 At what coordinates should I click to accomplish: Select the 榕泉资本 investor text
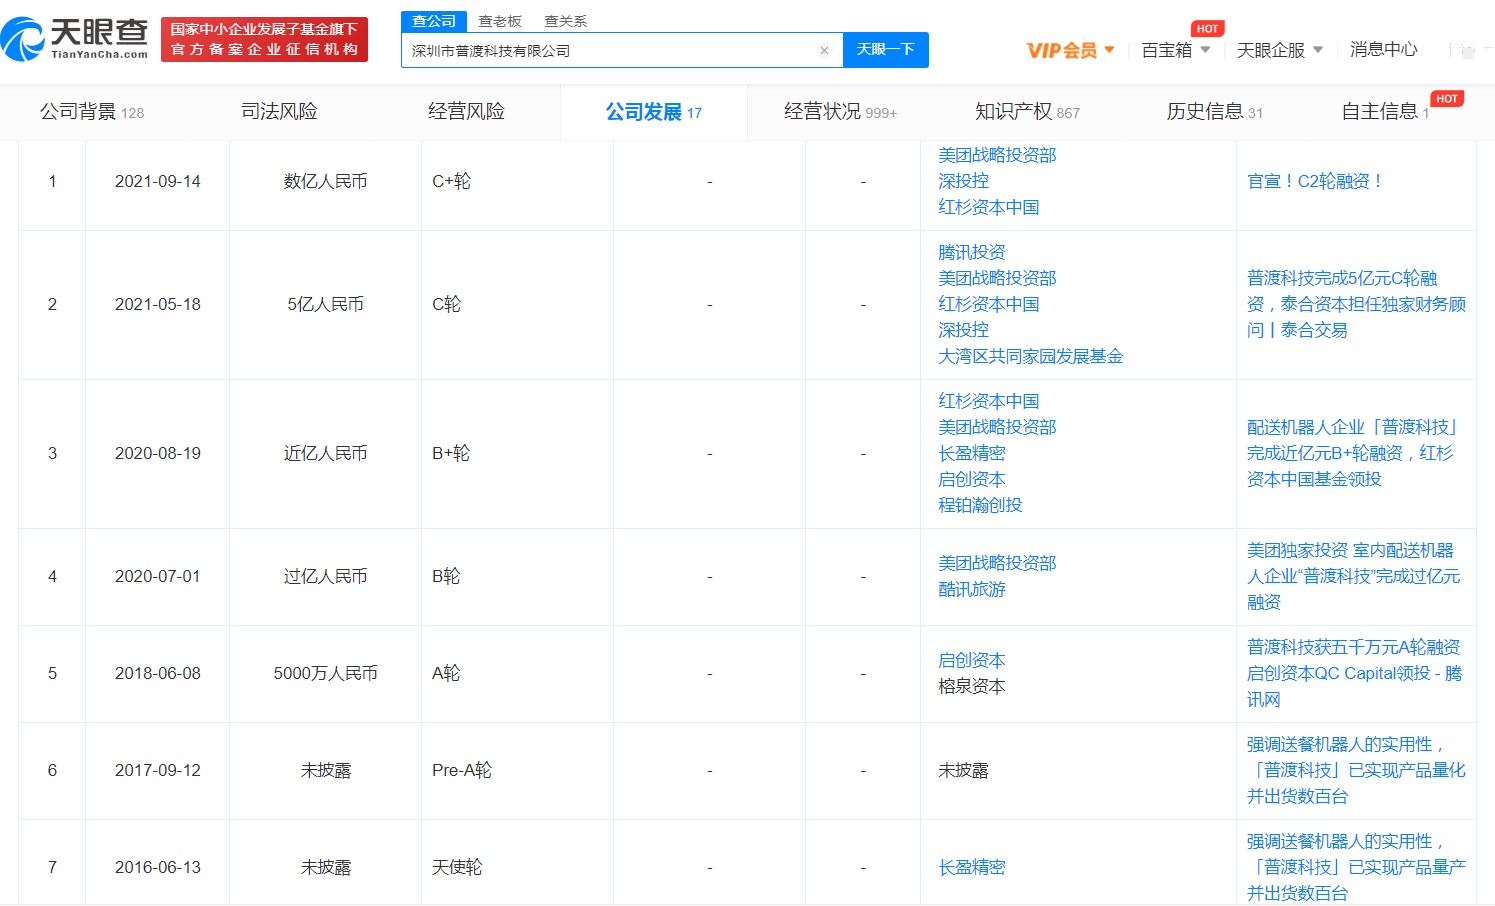(971, 686)
